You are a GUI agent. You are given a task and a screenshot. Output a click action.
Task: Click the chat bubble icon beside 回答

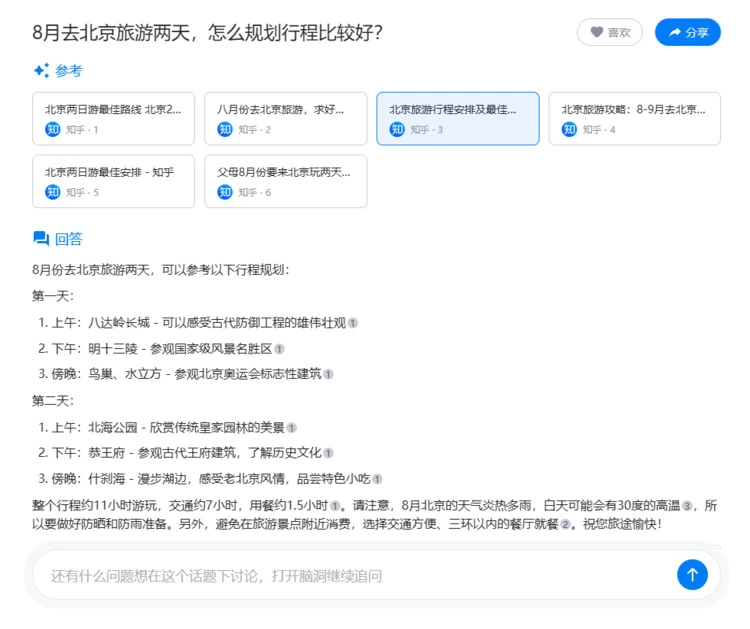point(41,239)
